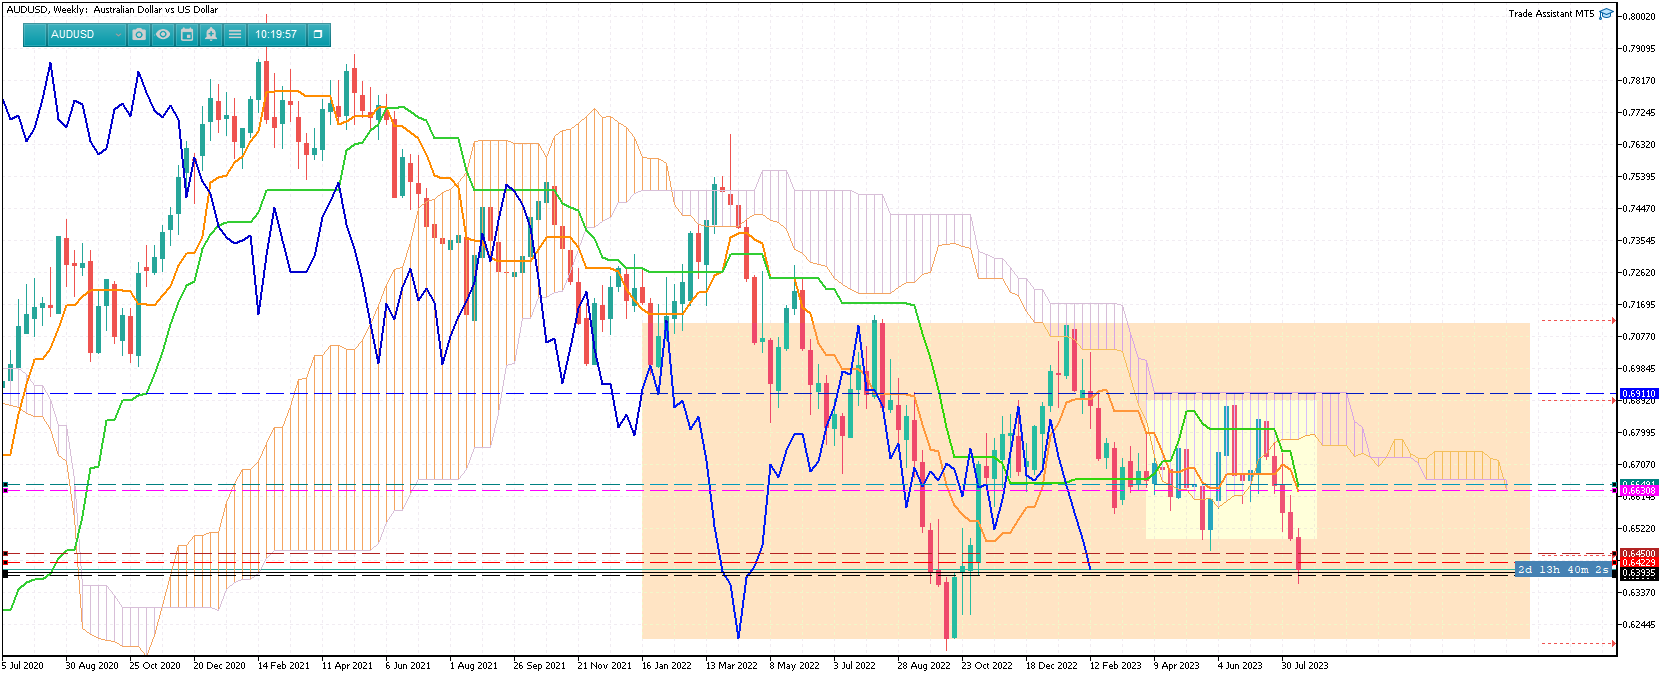Image resolution: width=1670 pixels, height=677 pixels.
Task: Click the dropdown arrow next to AUDUSD
Action: tap(118, 35)
